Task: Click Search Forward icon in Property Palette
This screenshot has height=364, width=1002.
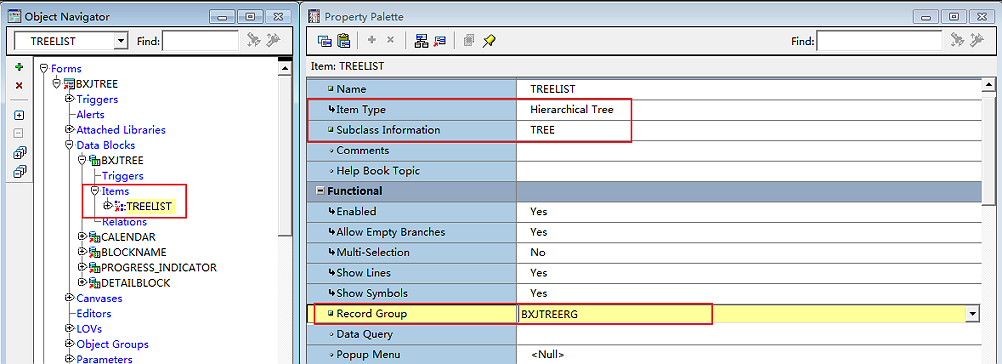Action: click(956, 41)
